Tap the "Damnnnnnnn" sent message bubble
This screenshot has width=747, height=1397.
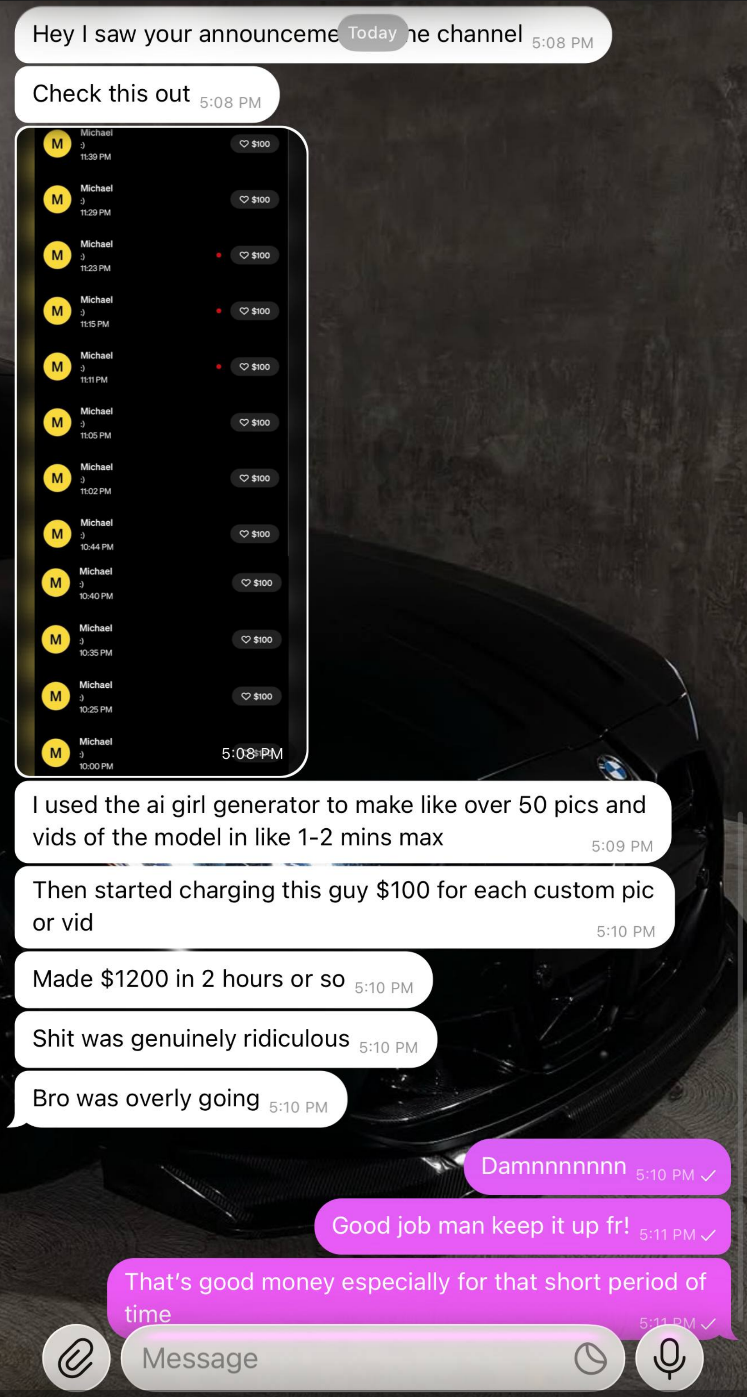tap(598, 1167)
